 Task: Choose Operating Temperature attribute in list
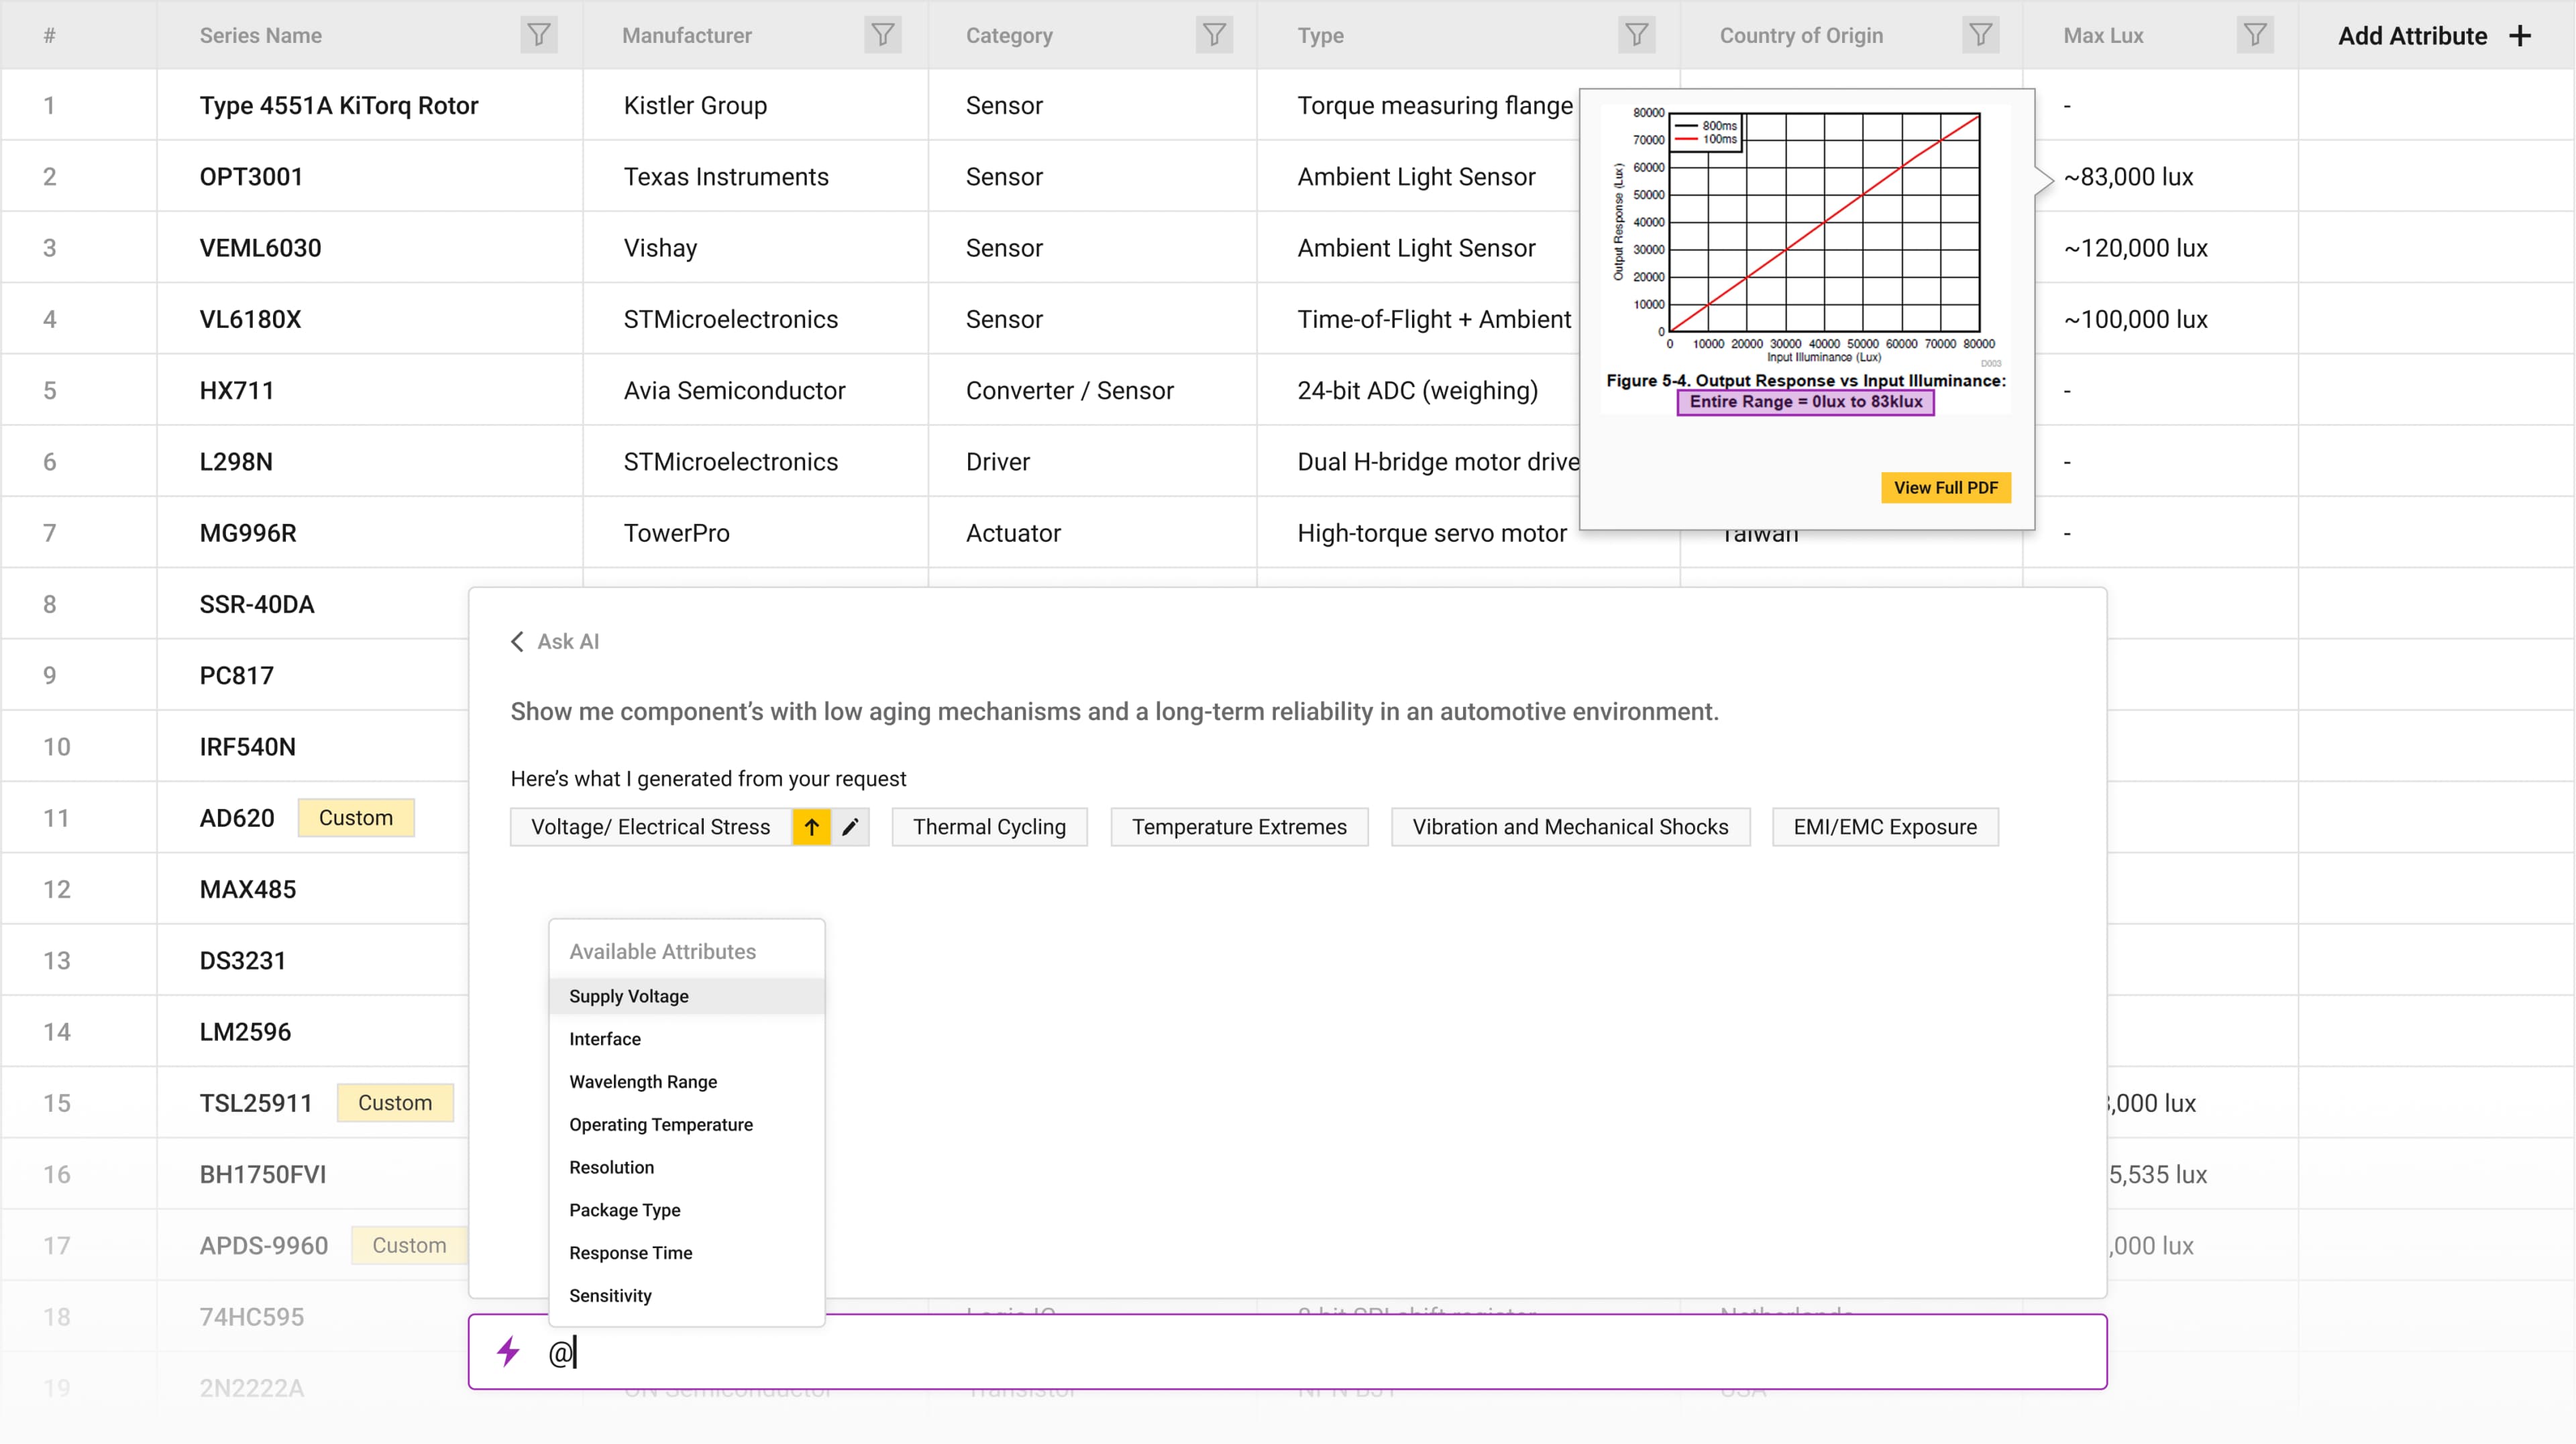tap(661, 1124)
